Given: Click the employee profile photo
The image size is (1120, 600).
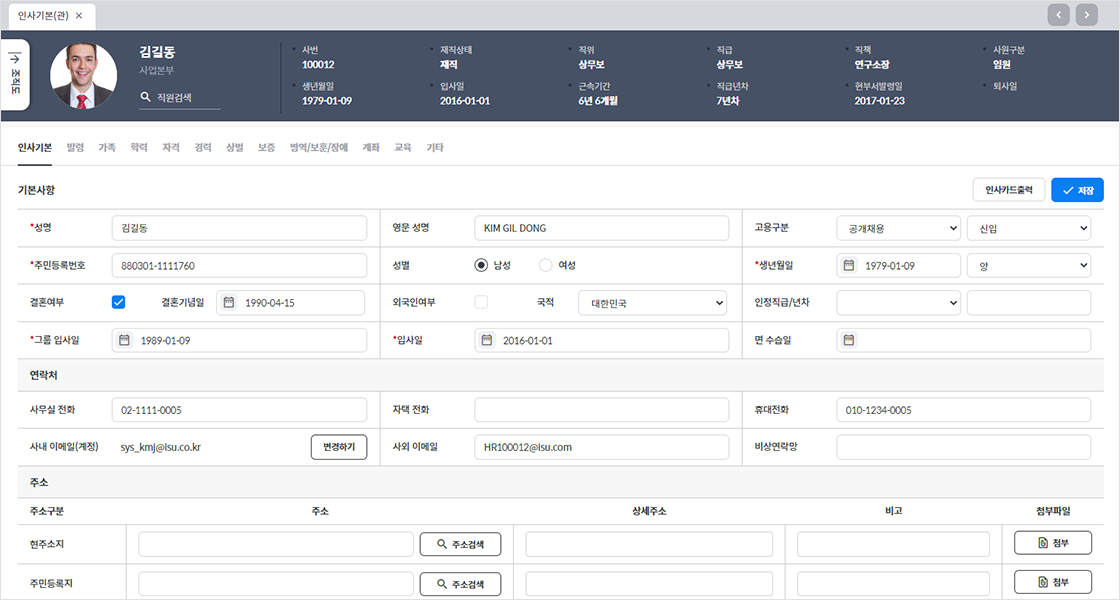Looking at the screenshot, I should 83,76.
